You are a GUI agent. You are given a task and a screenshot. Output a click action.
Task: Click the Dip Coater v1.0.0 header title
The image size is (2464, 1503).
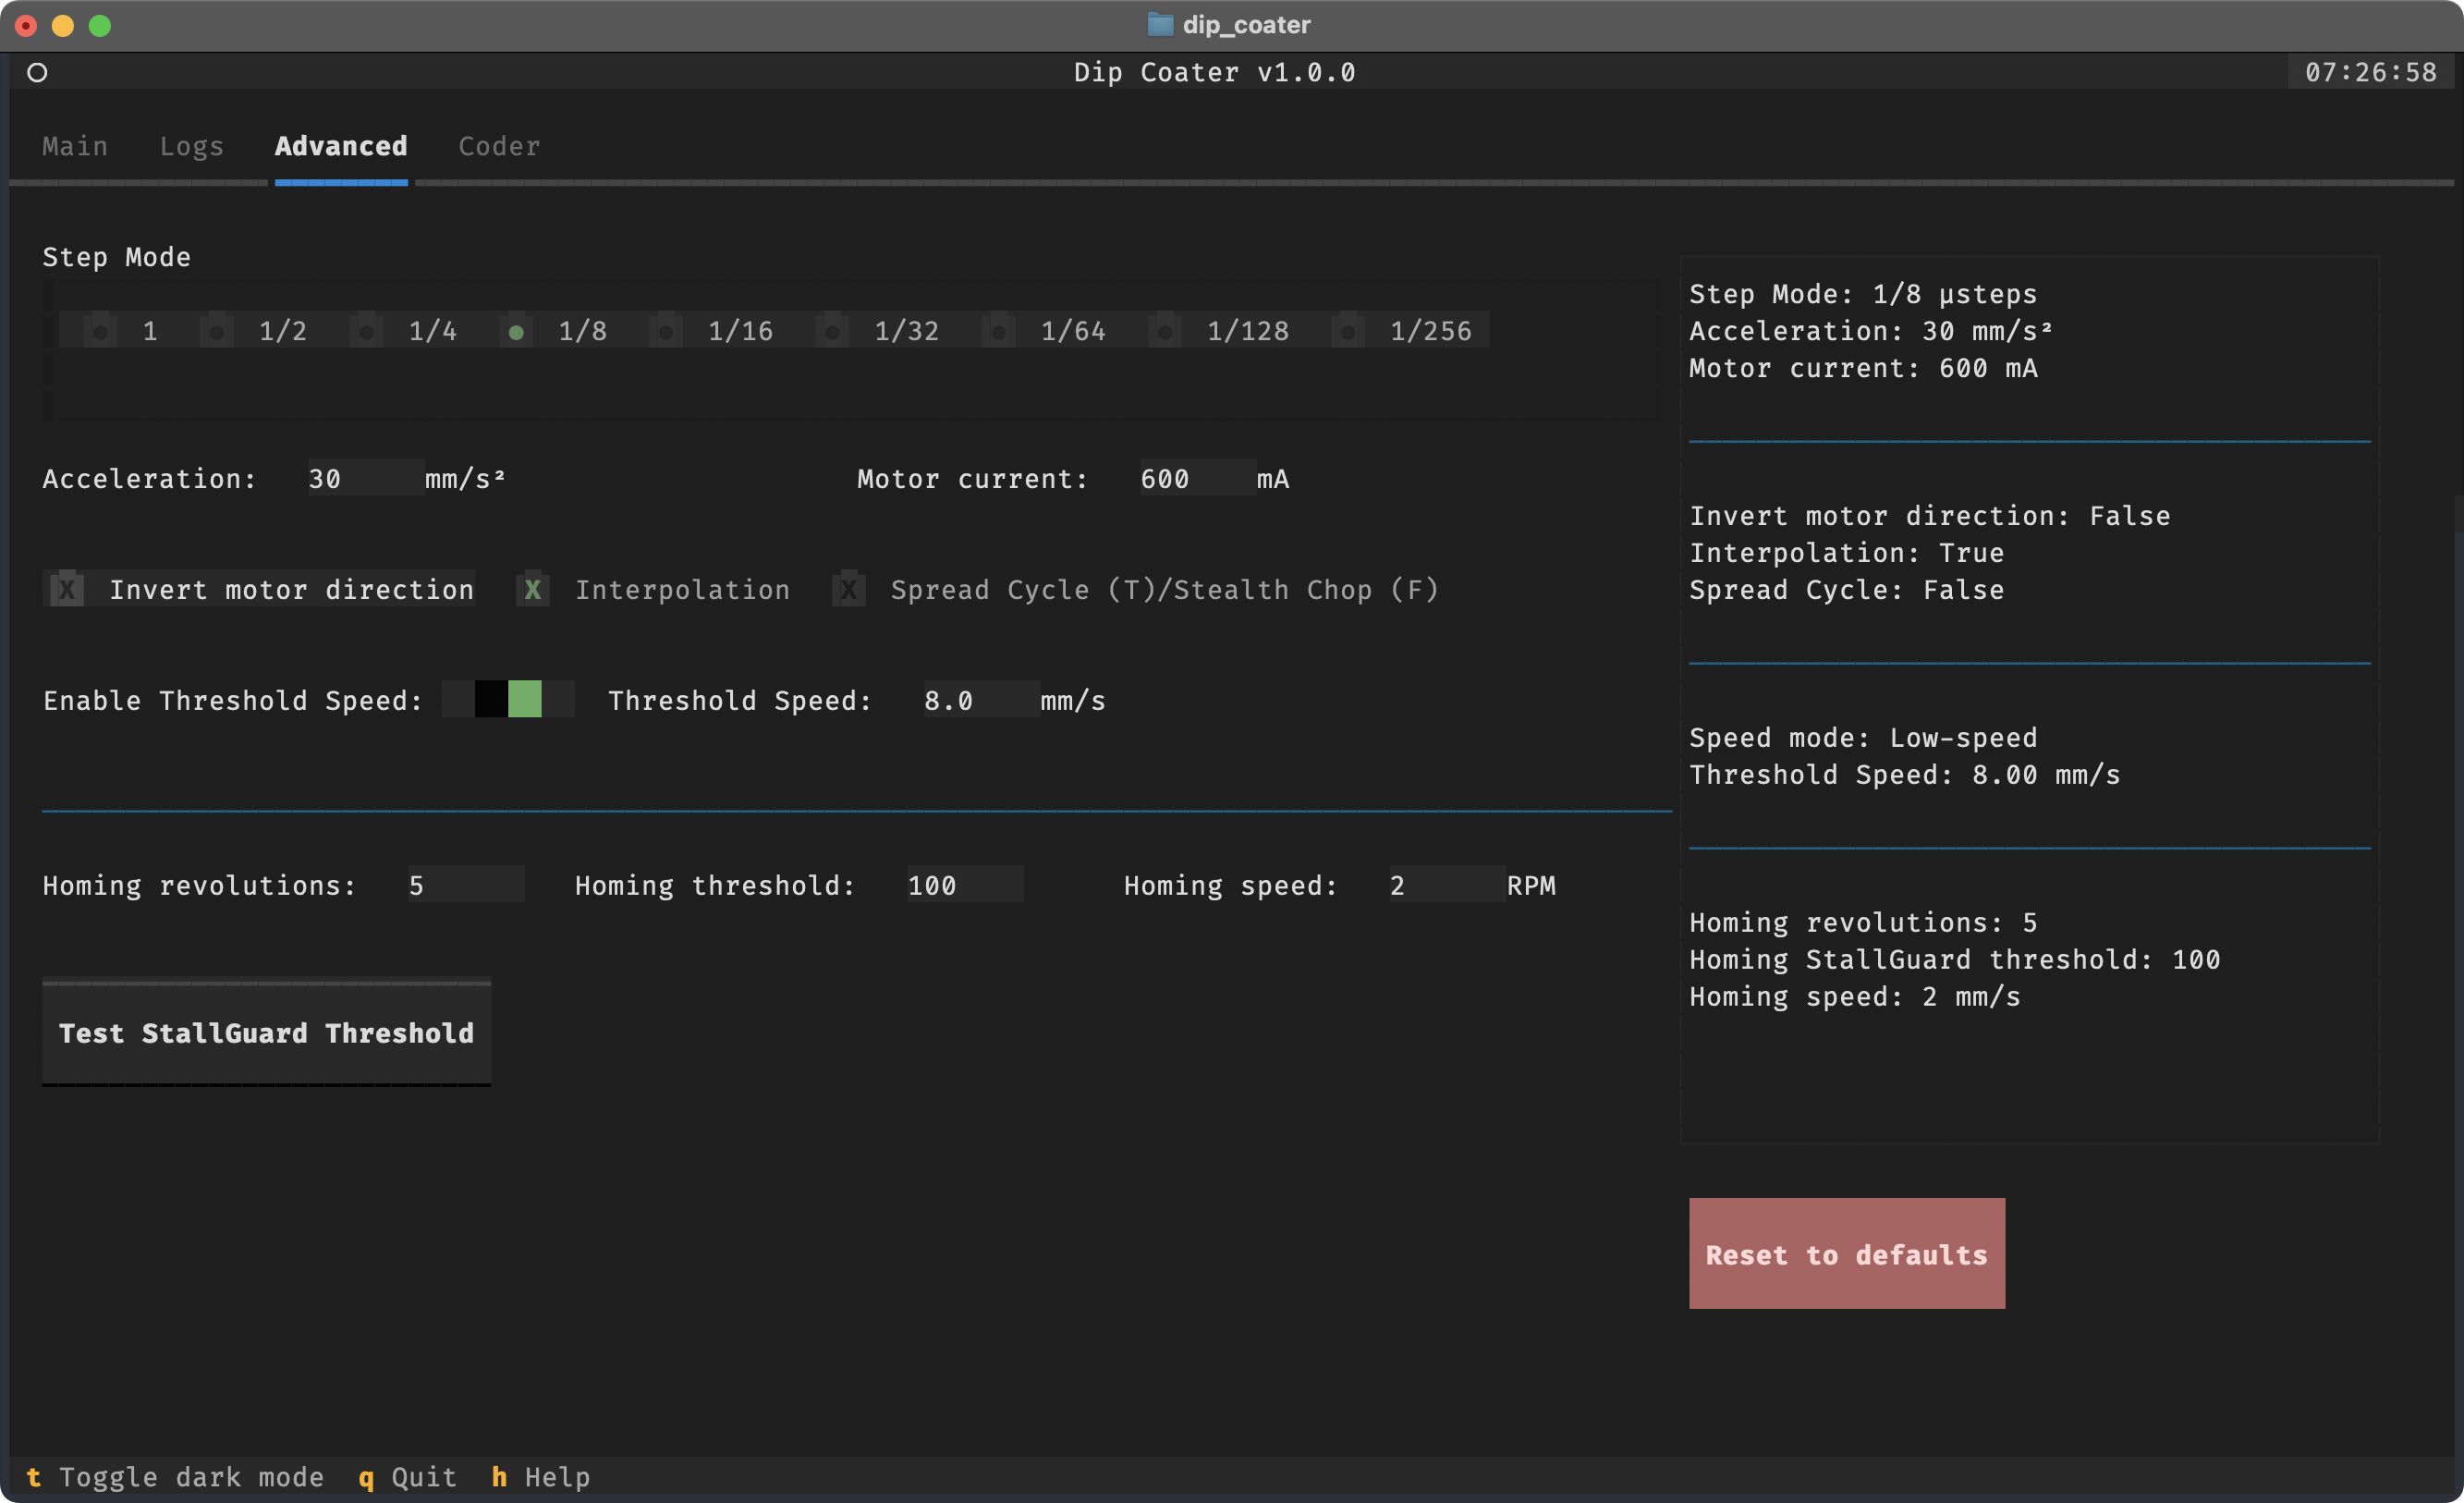[x=1215, y=72]
